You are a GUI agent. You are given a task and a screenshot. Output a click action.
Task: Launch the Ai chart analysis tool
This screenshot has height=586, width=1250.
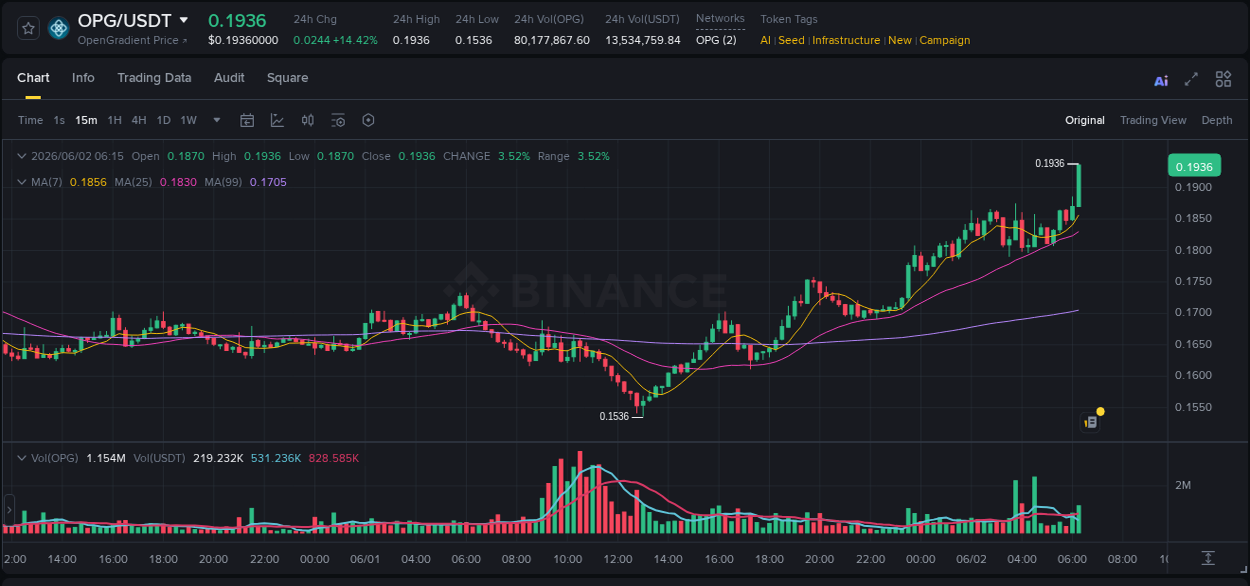click(1161, 80)
